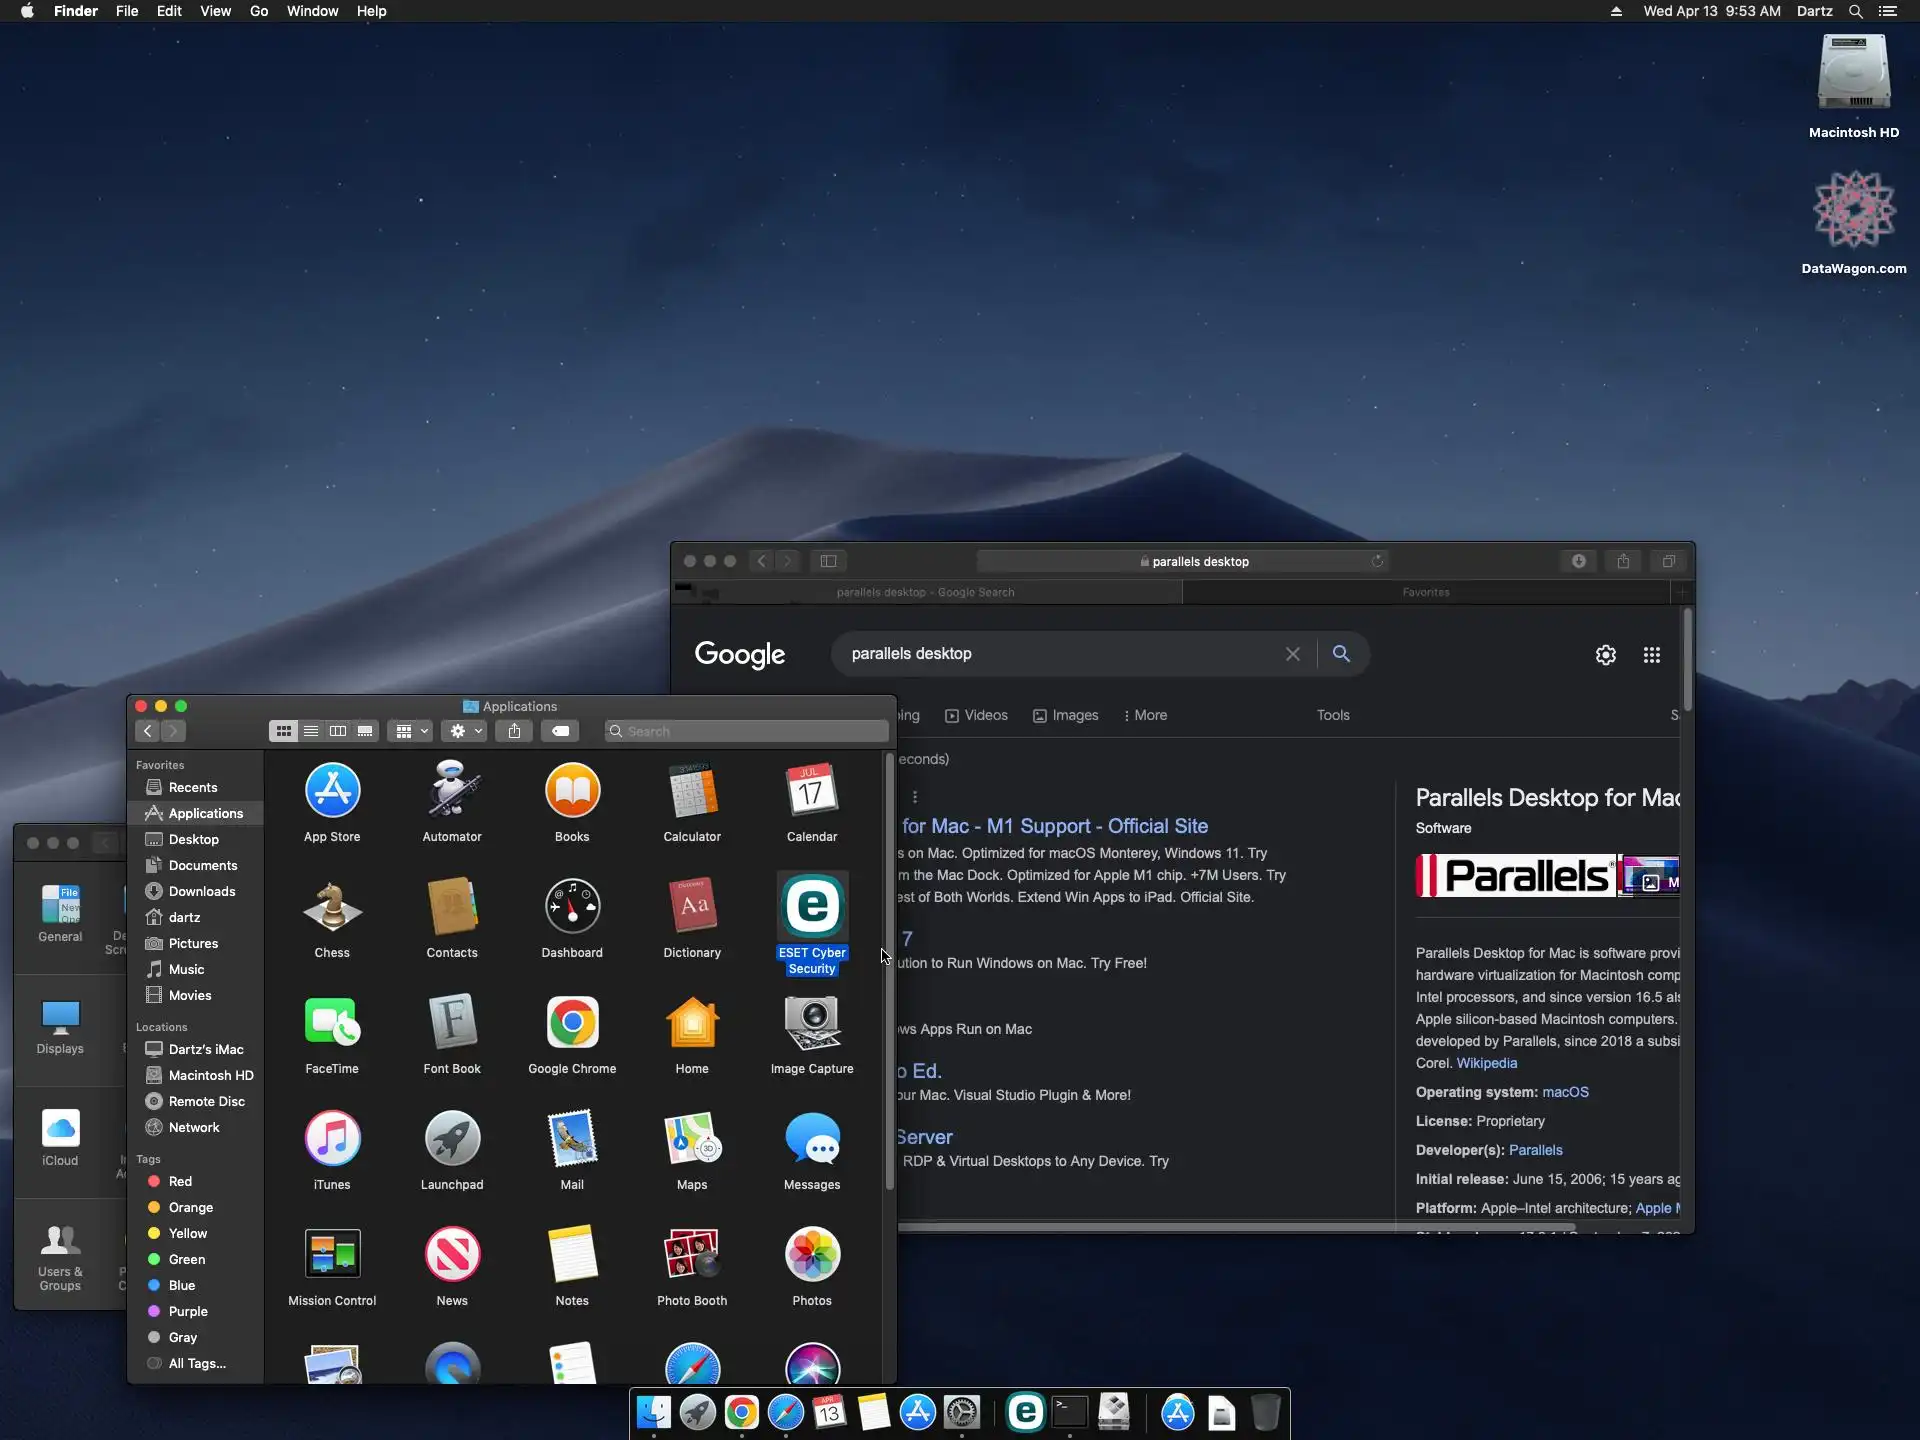The width and height of the screenshot is (1920, 1440).
Task: Open the group-by arrangement dropdown
Action: coord(412,731)
